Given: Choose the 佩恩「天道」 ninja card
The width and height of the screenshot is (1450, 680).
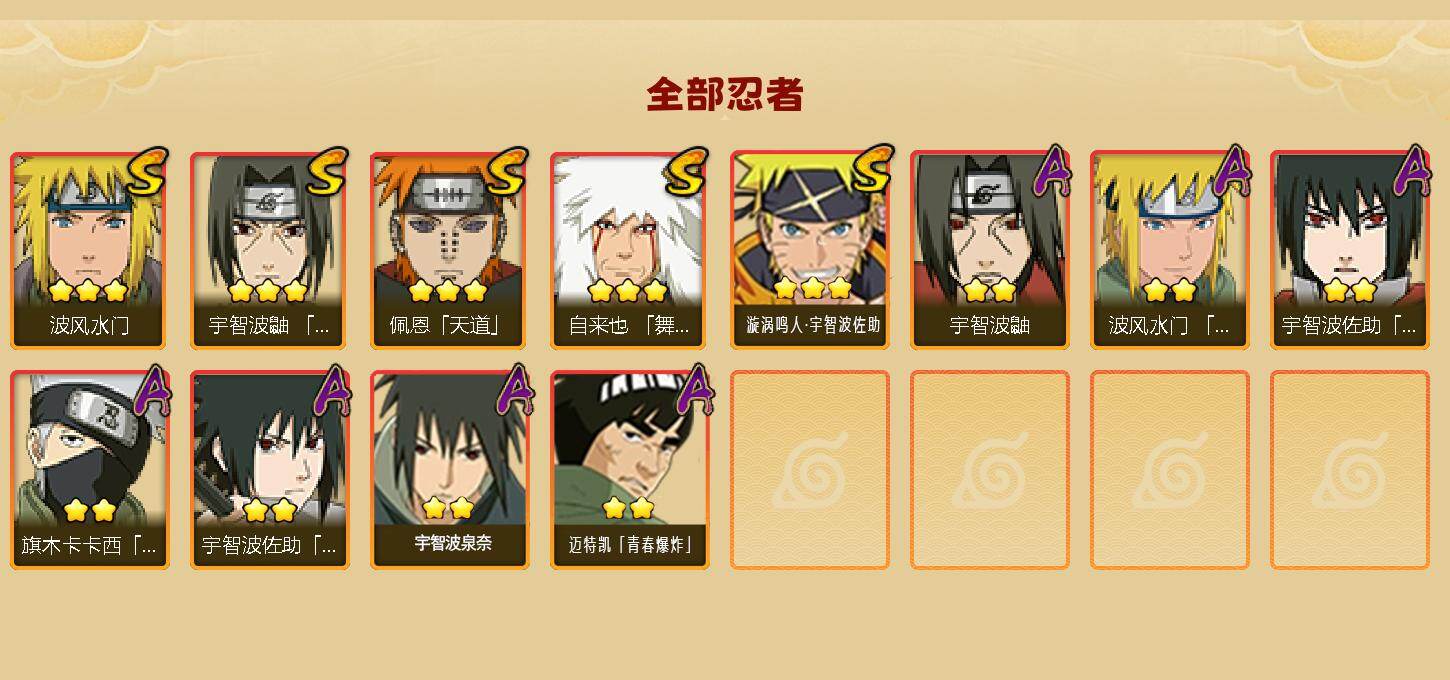Looking at the screenshot, I should pyautogui.click(x=448, y=250).
